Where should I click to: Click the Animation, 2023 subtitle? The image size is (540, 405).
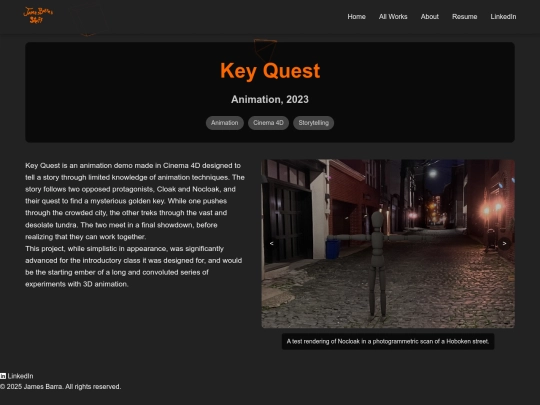(x=270, y=100)
